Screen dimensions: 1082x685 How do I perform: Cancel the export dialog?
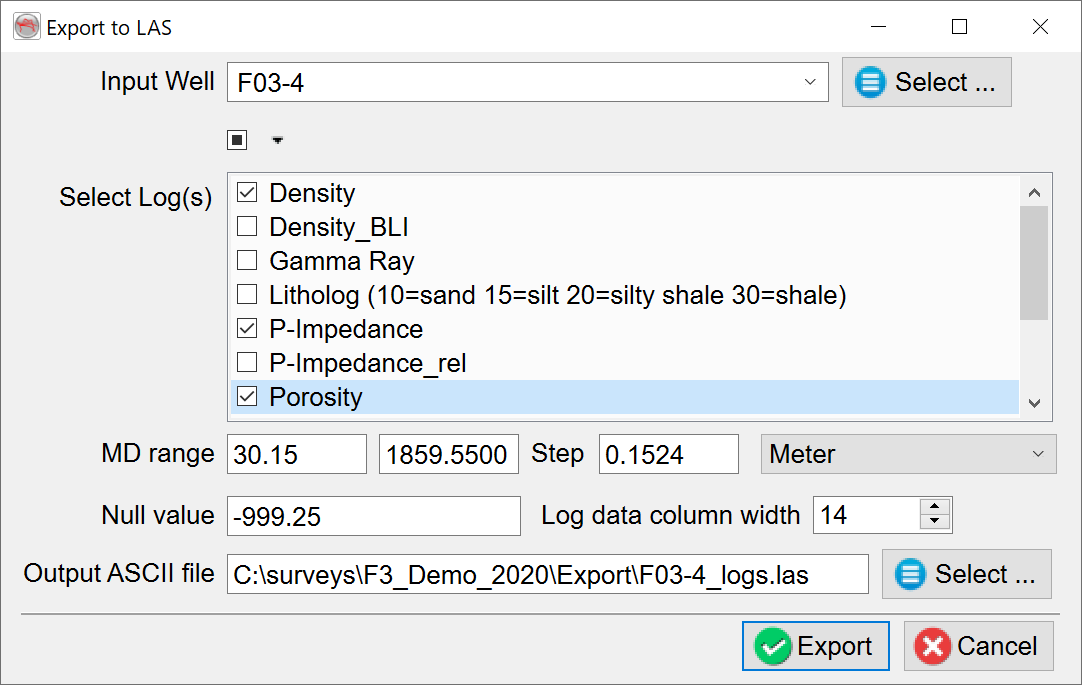tap(978, 647)
